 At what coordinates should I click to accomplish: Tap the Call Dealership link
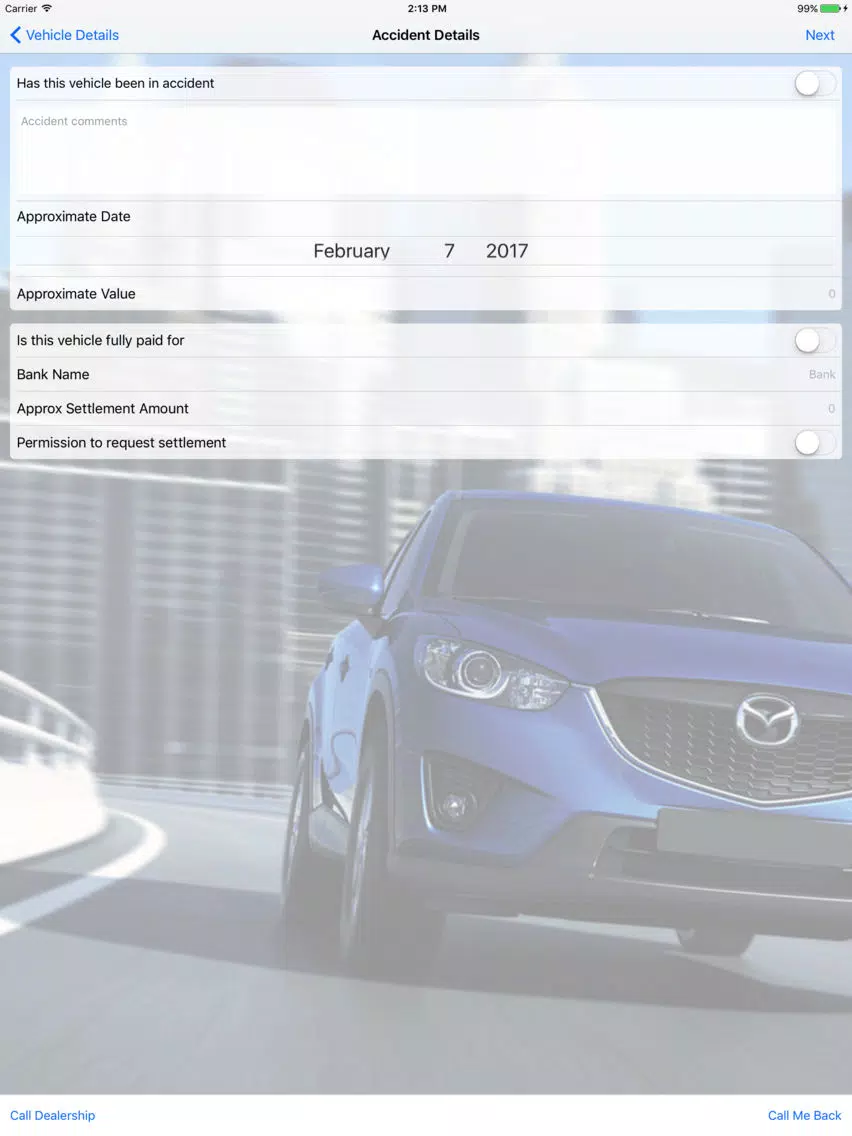pyautogui.click(x=52, y=1115)
